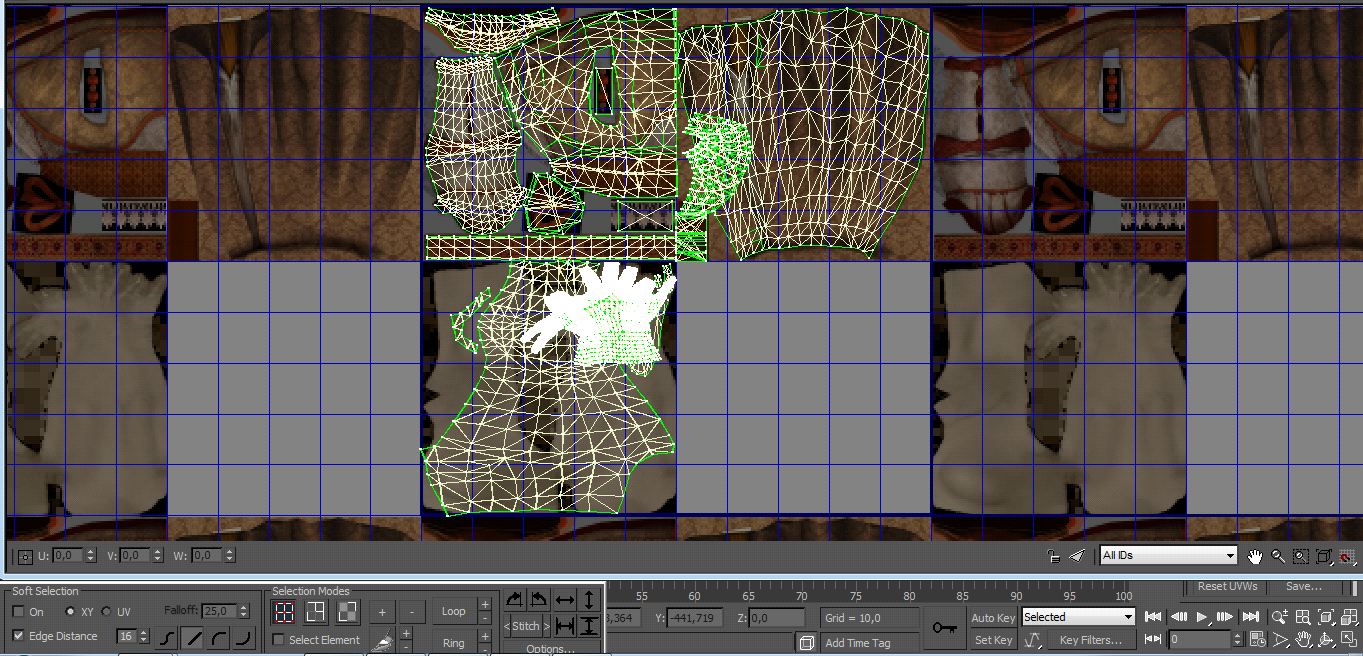The image size is (1363, 656).
Task: Click the Key Filters... button
Action: tap(1090, 640)
